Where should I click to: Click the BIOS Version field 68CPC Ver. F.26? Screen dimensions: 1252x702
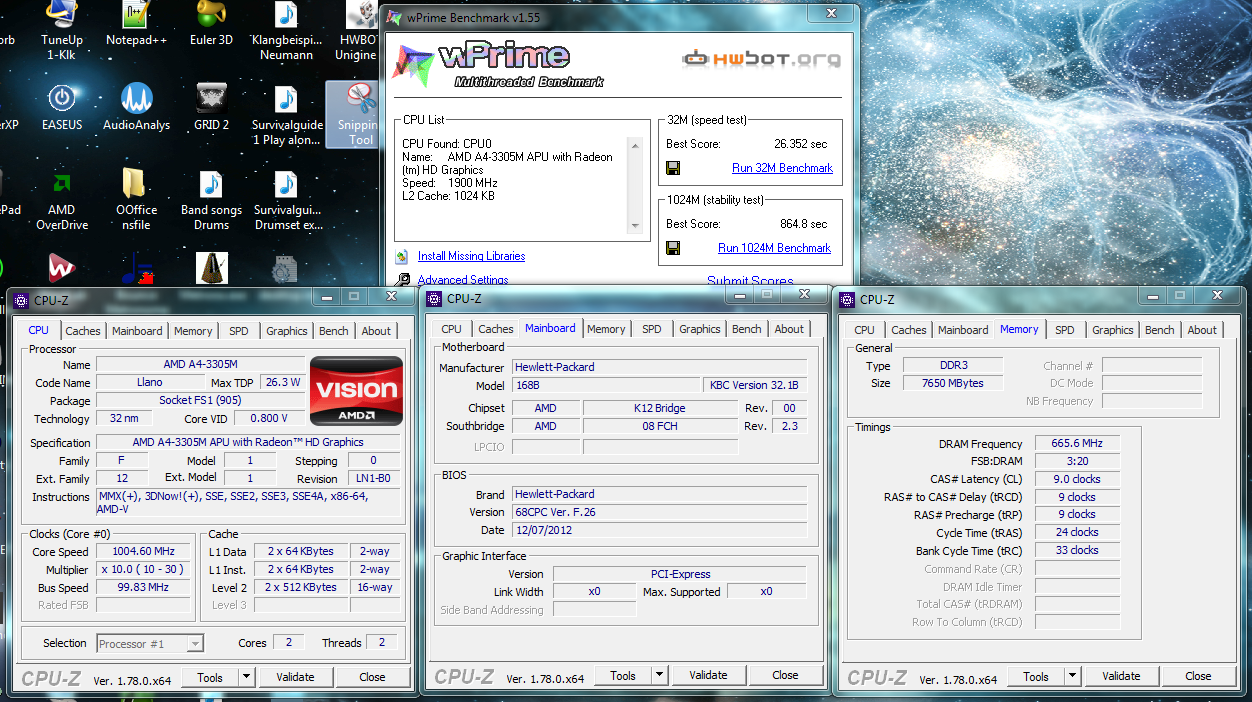click(659, 512)
